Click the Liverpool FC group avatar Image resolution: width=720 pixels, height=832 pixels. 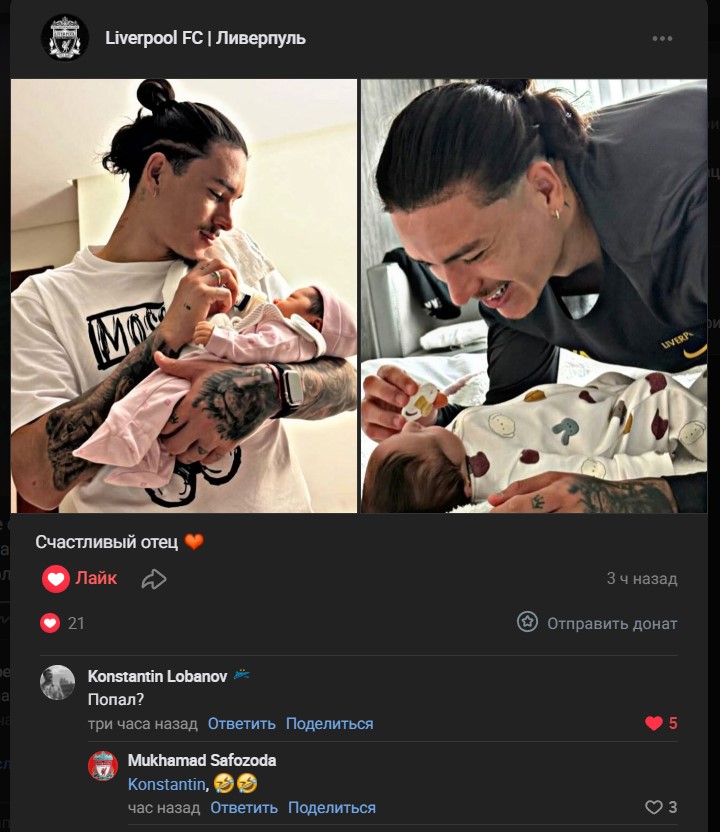(x=64, y=38)
